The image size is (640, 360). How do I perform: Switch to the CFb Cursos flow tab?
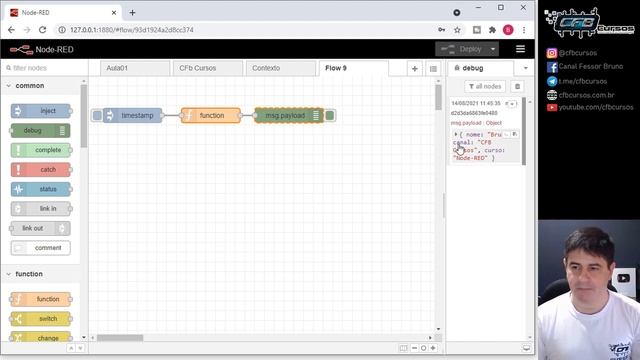pyautogui.click(x=208, y=68)
